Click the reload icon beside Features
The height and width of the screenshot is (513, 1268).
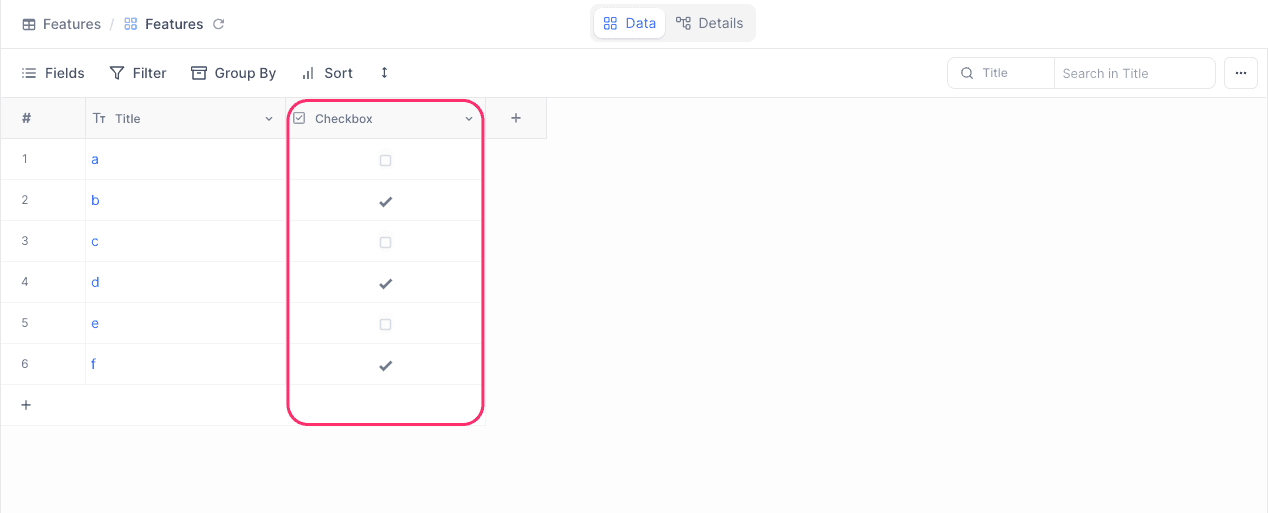tap(219, 24)
